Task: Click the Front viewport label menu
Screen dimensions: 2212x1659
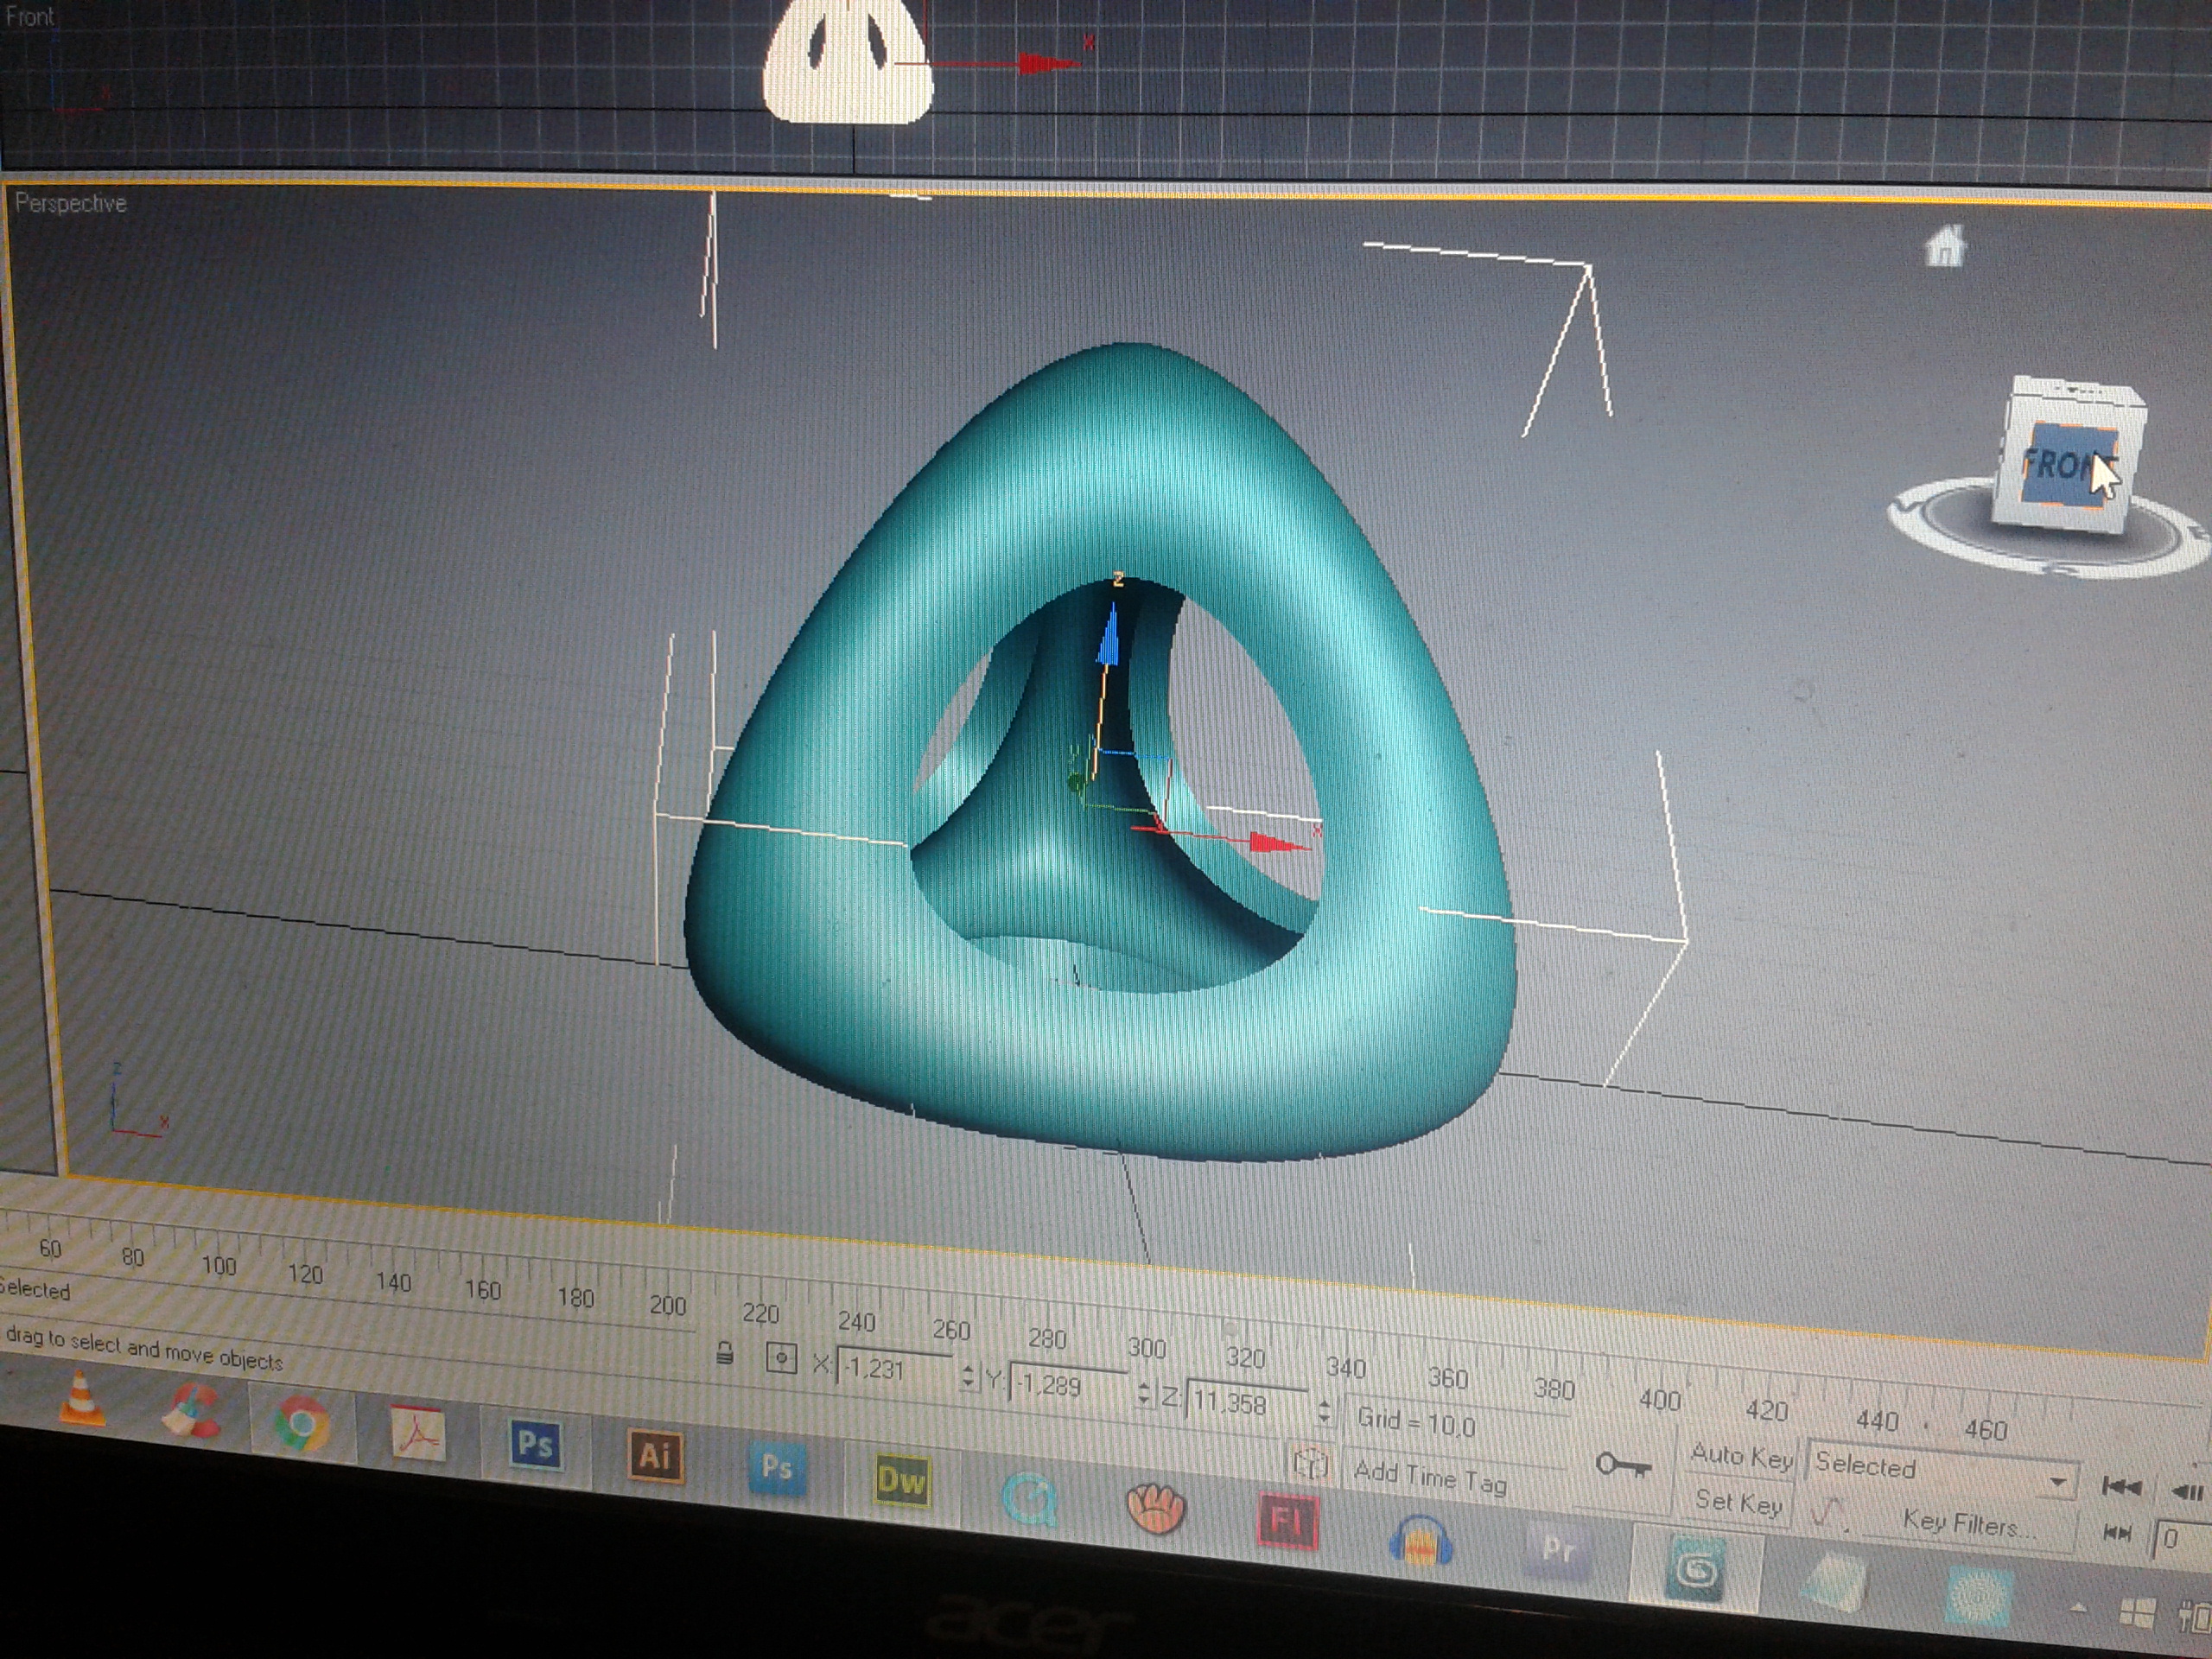Action: coord(29,17)
